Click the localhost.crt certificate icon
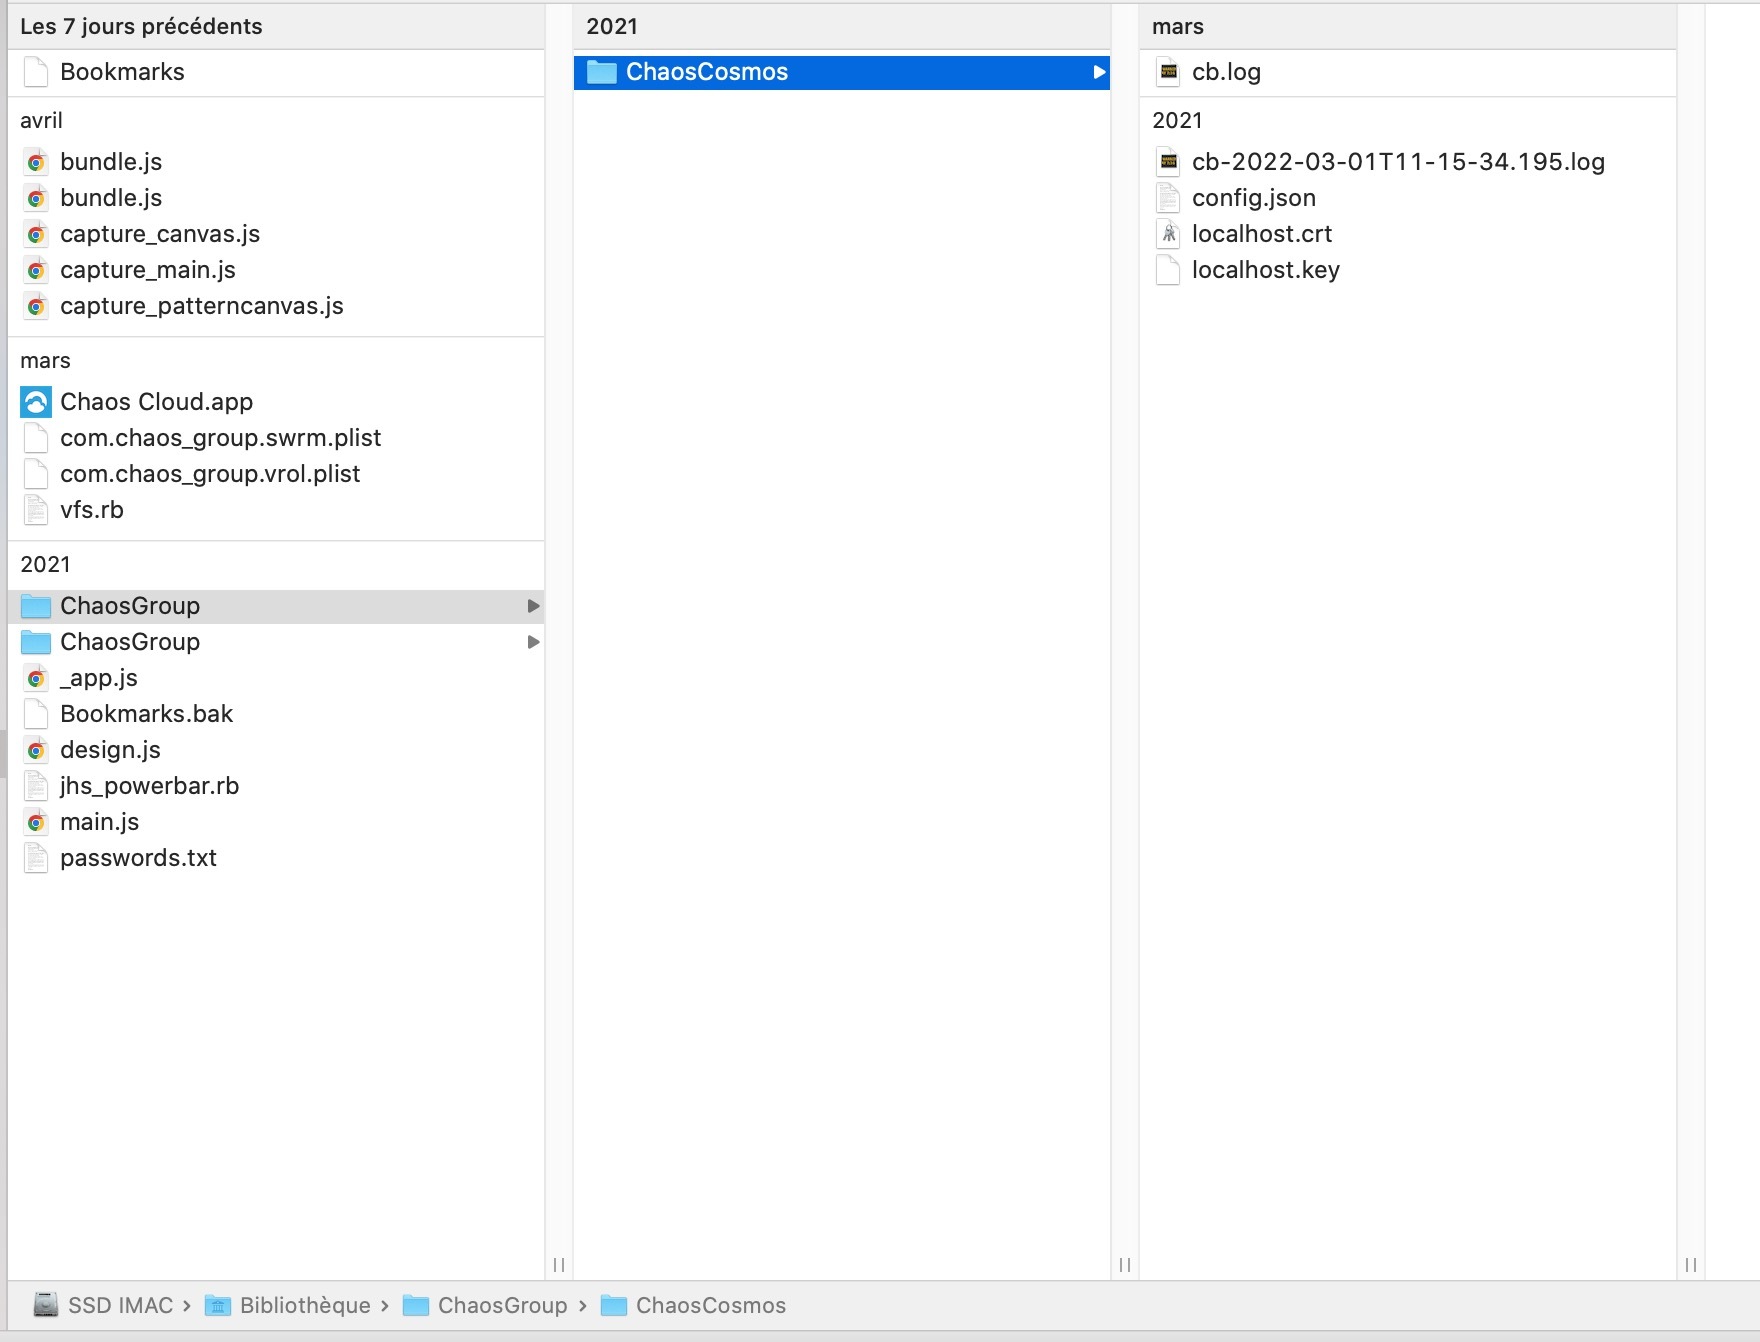1760x1342 pixels. 1168,234
